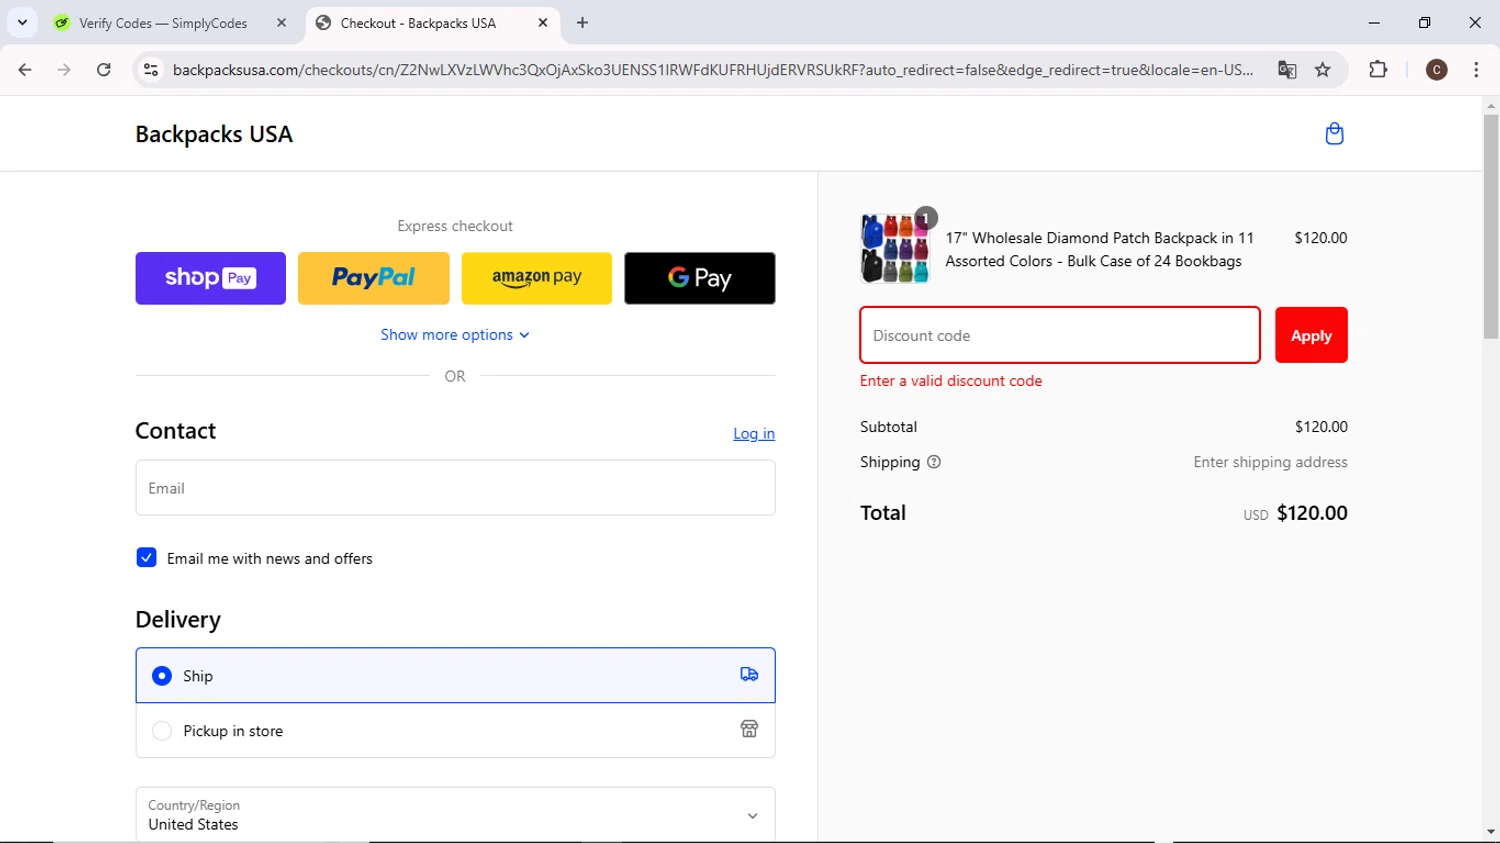1500x843 pixels.
Task: Click the red Apply button
Action: 1311,335
